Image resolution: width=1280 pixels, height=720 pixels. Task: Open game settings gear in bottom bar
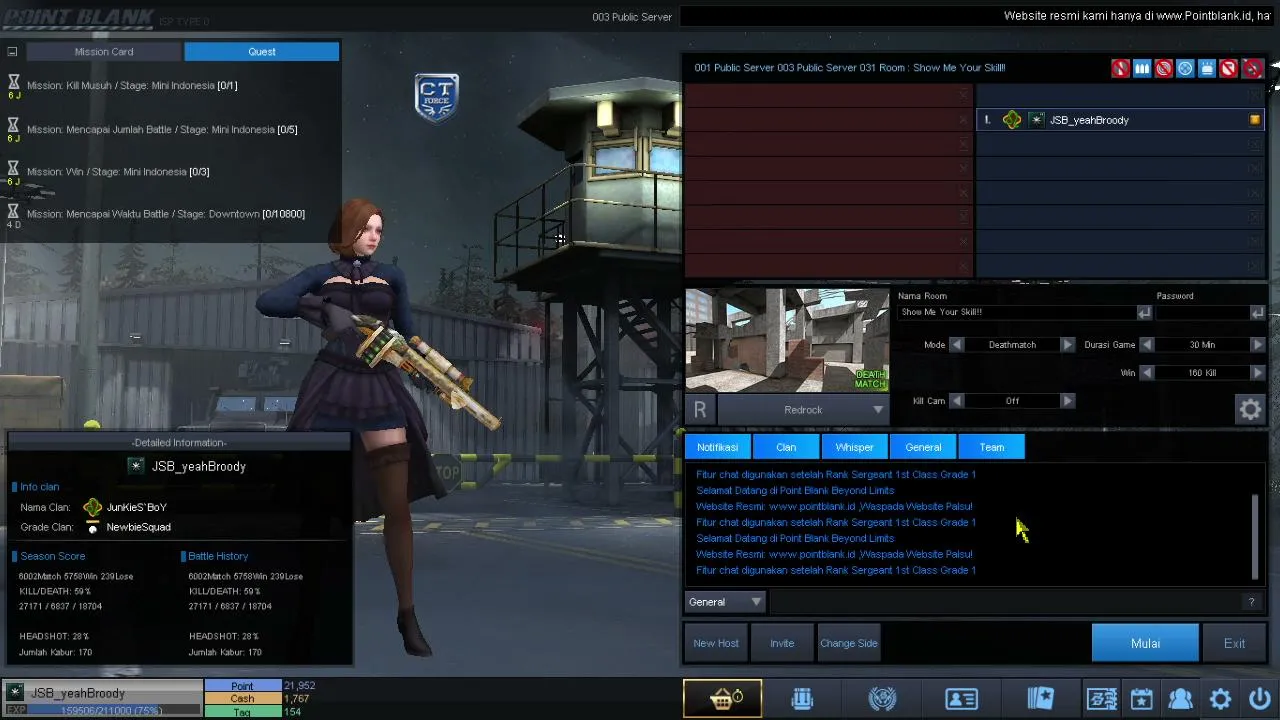coord(1220,699)
